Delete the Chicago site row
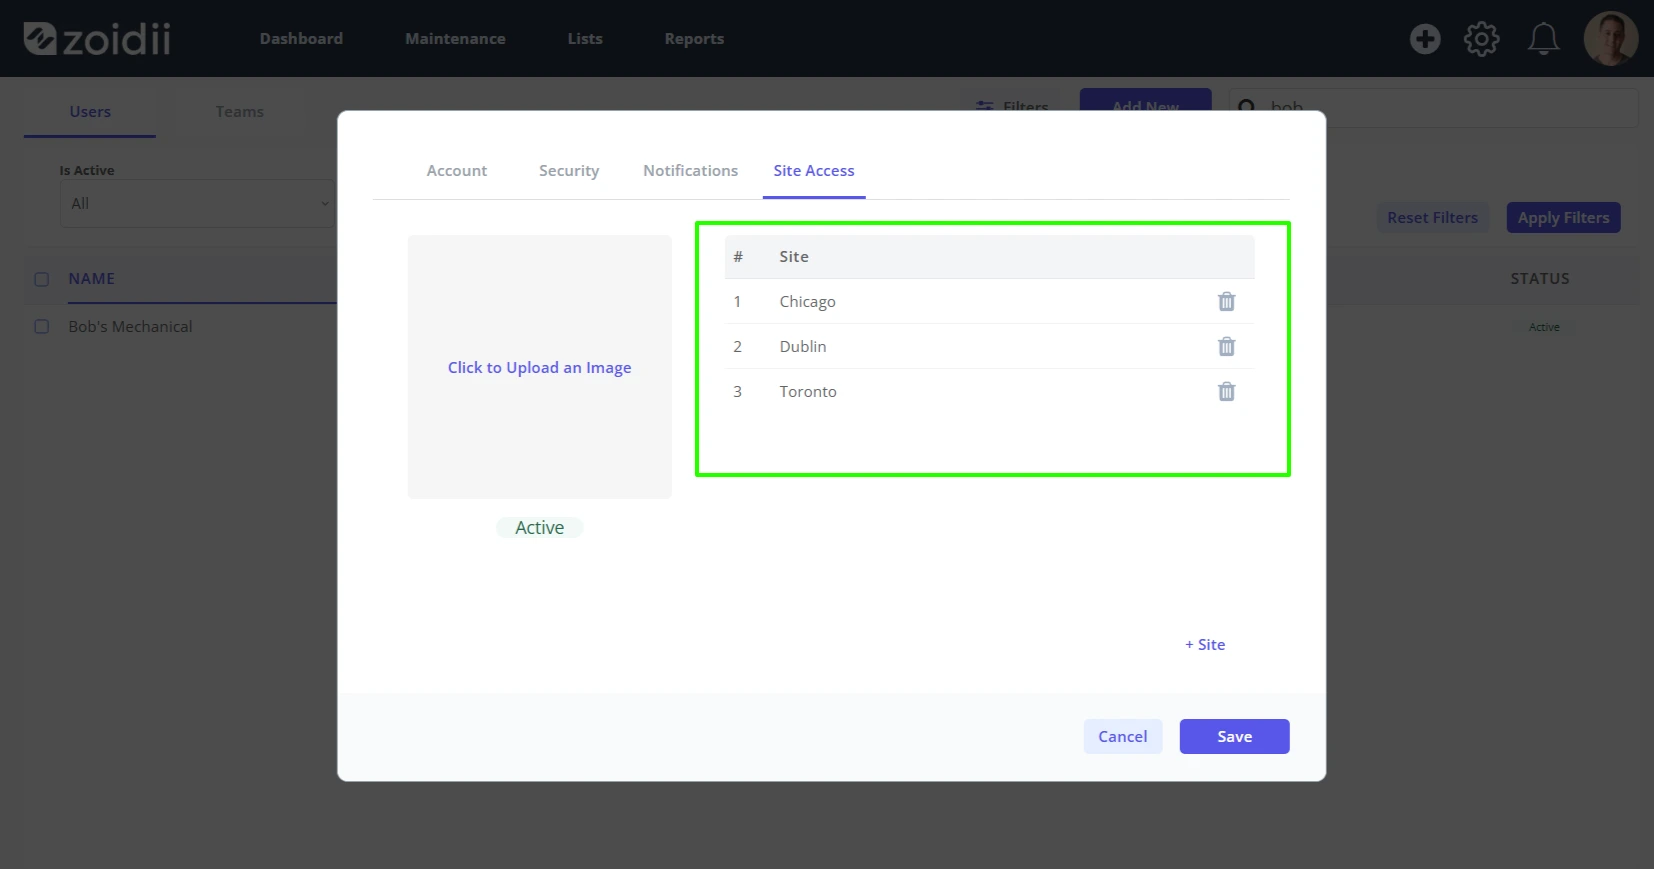Image resolution: width=1654 pixels, height=869 pixels. click(1226, 301)
